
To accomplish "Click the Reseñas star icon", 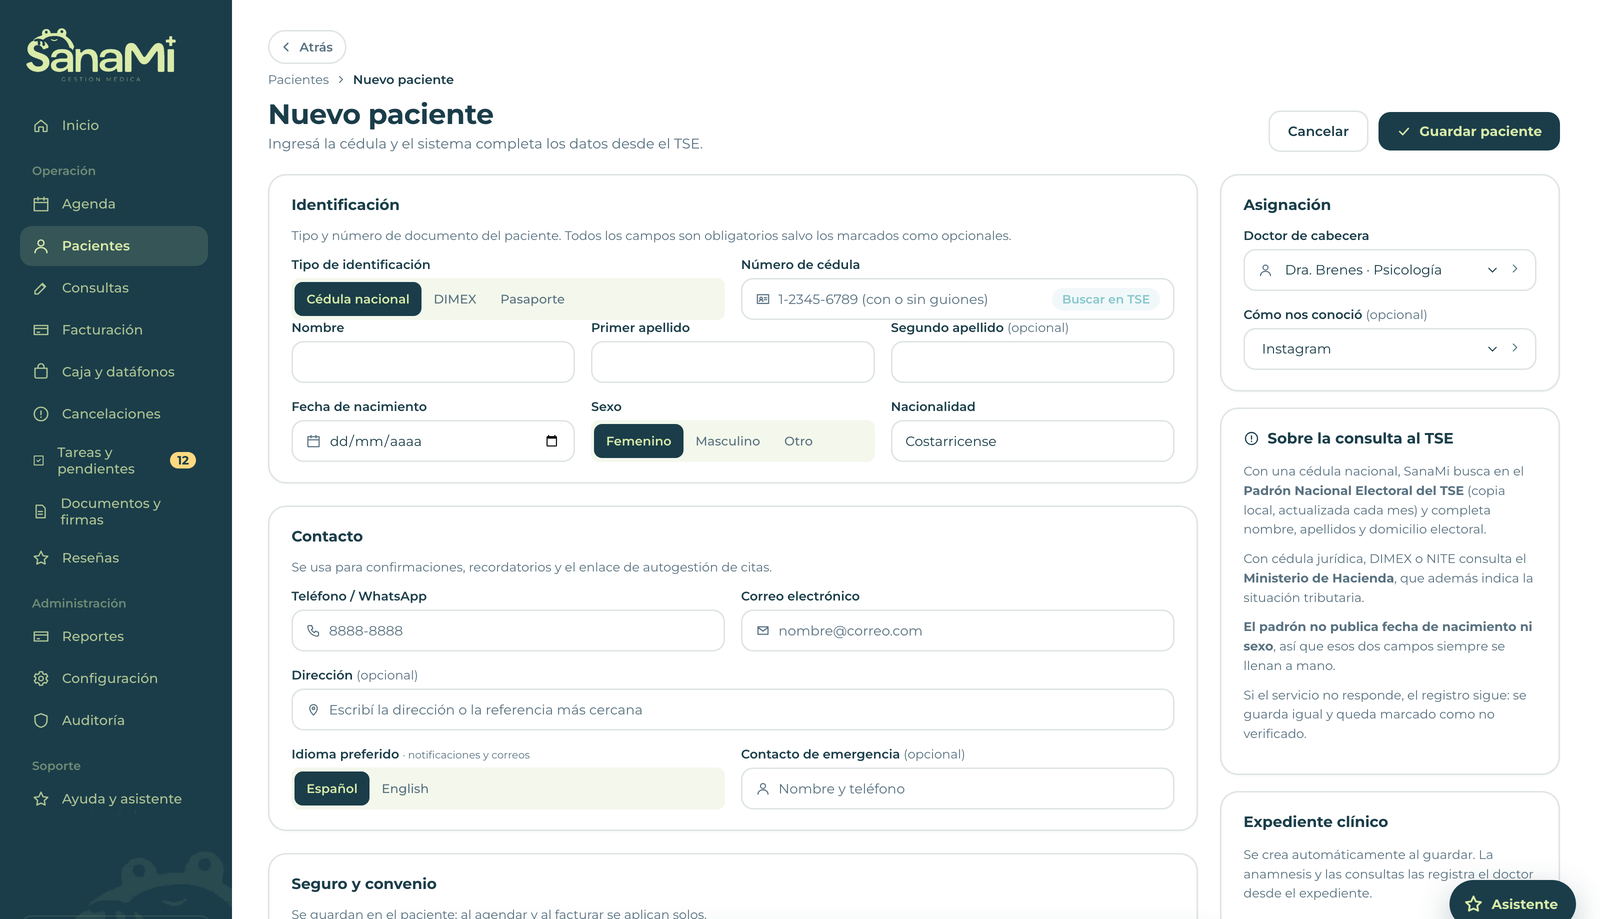I will (41, 558).
